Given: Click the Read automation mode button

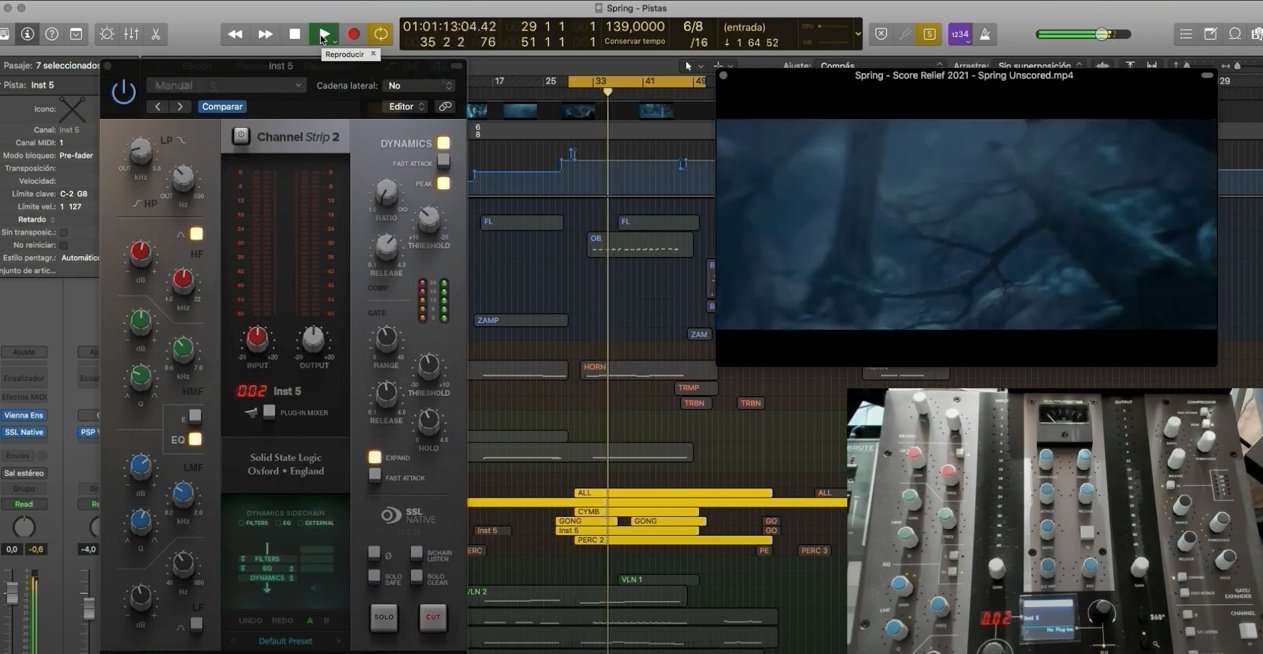Looking at the screenshot, I should [23, 504].
